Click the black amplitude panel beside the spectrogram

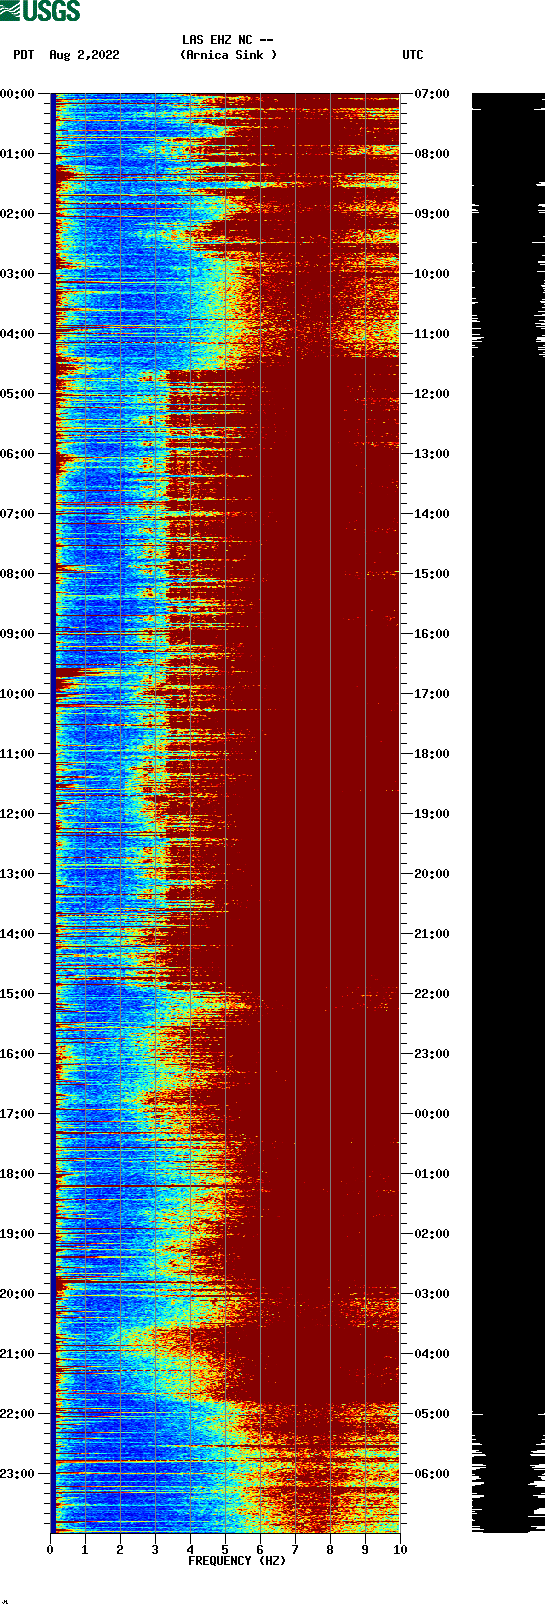(508, 813)
